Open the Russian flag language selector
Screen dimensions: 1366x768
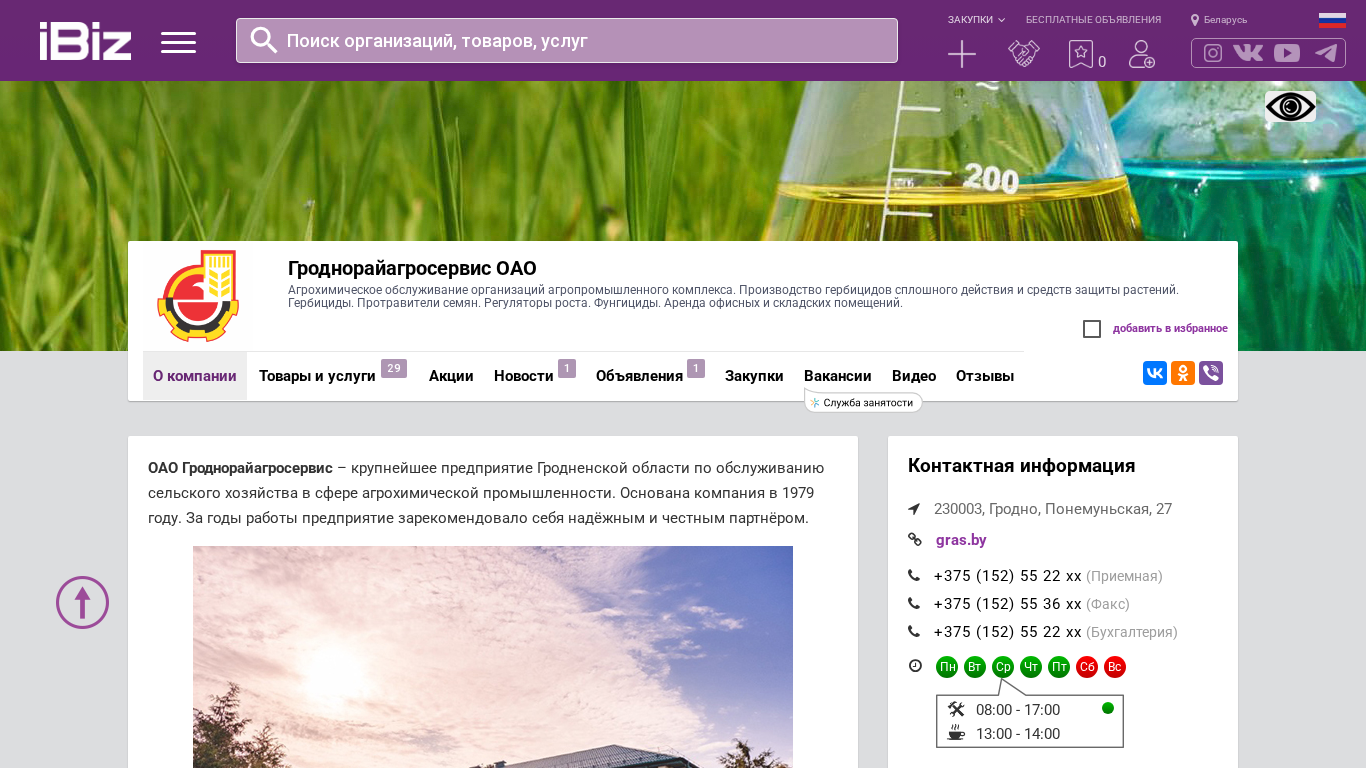pyautogui.click(x=1332, y=20)
